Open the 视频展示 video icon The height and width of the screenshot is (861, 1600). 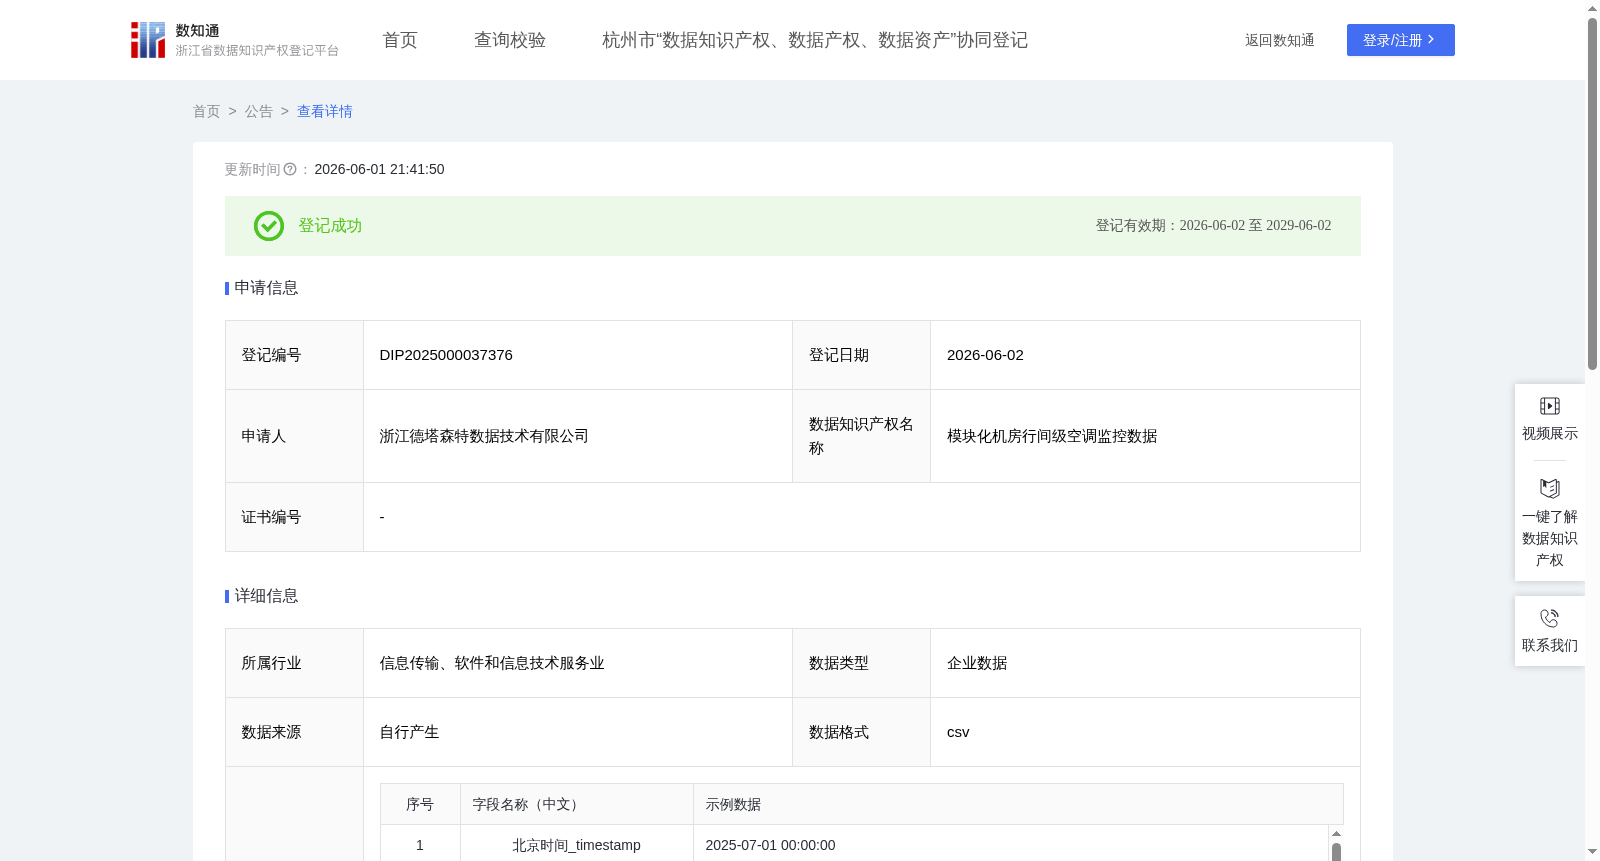pyautogui.click(x=1550, y=406)
